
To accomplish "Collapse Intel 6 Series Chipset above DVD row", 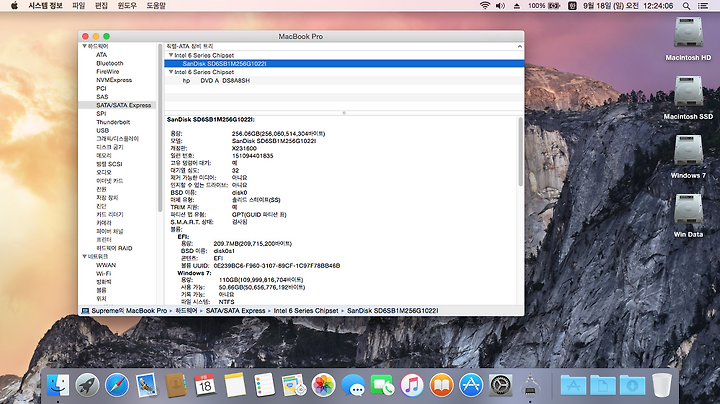I will coord(171,72).
